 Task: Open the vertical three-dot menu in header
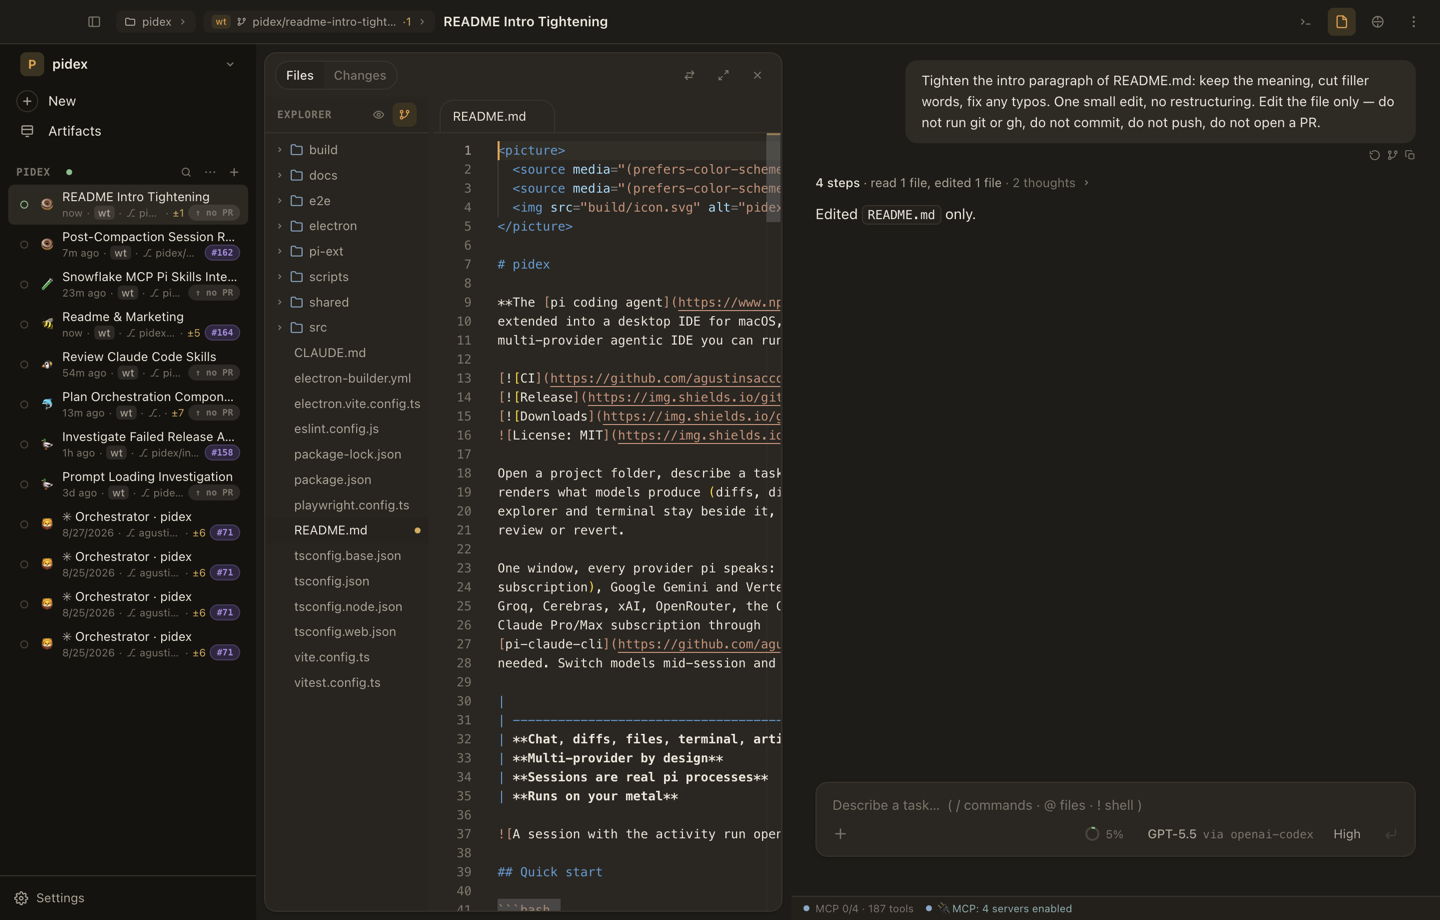click(x=1413, y=22)
